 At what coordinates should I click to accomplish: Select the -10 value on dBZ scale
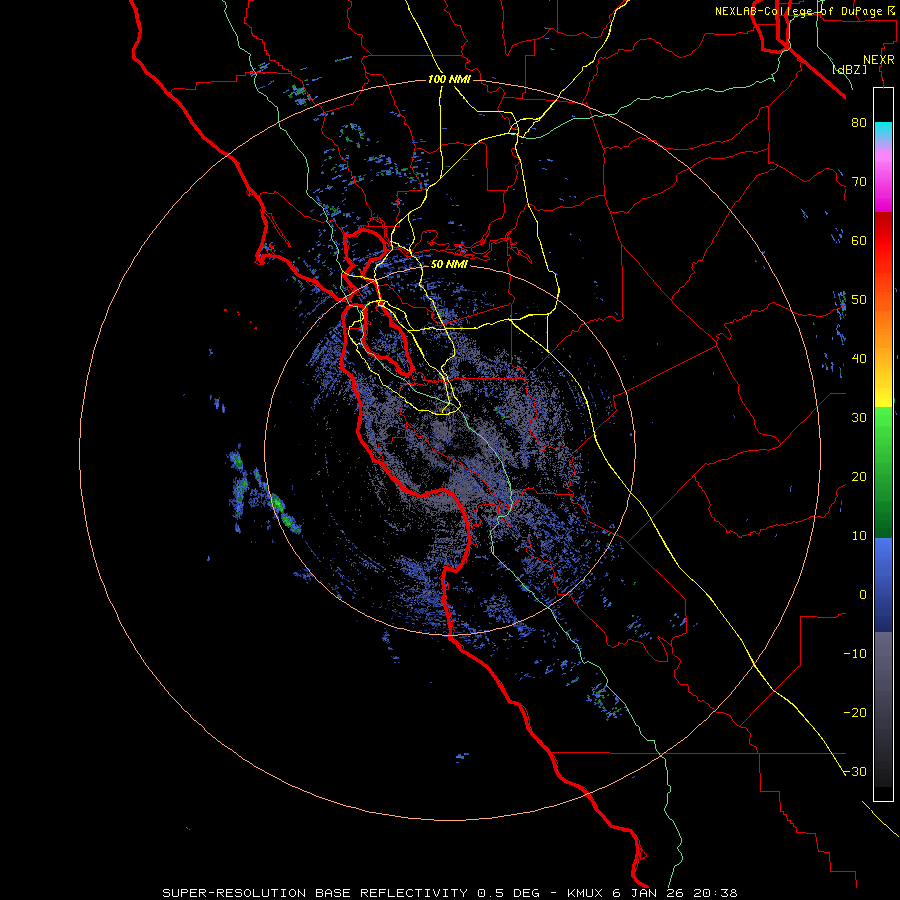[x=855, y=654]
